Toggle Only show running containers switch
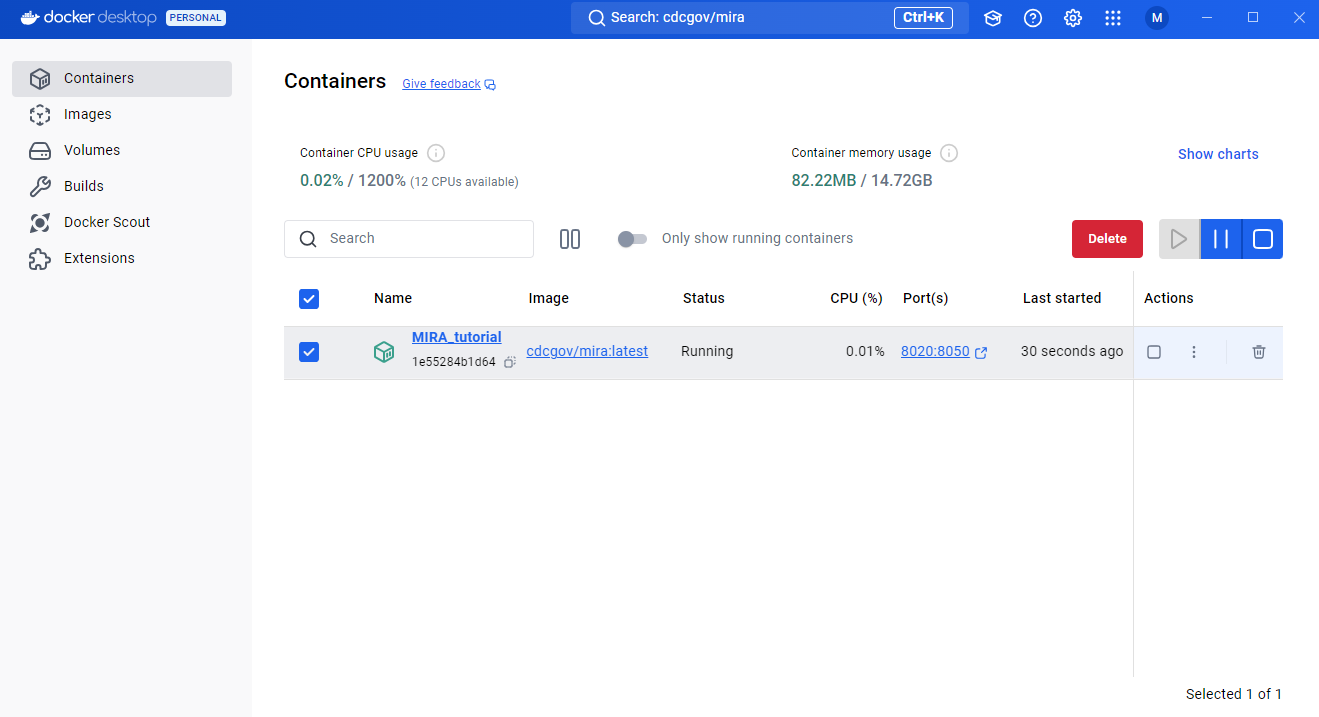Screen dimensions: 1319x717 pyautogui.click(x=632, y=239)
